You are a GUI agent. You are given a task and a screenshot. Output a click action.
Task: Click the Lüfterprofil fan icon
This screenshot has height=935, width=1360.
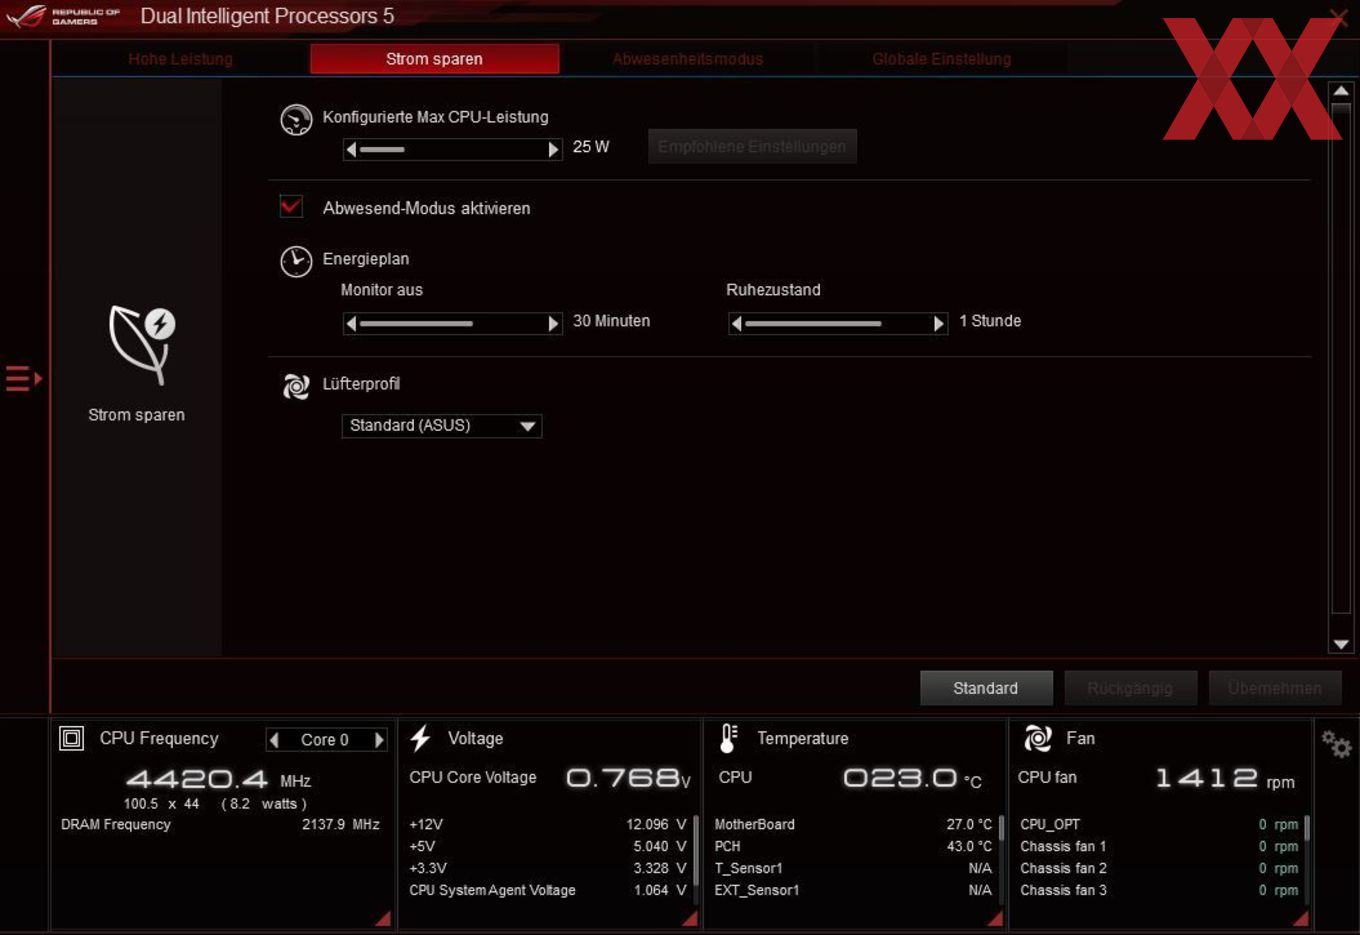click(296, 386)
